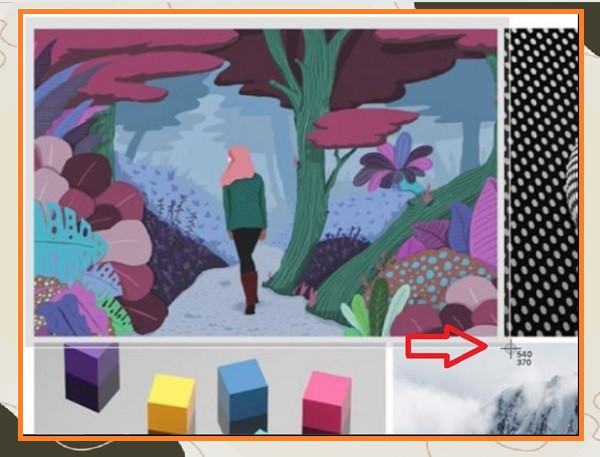Click the crosshair screenshot cursor icon
The width and height of the screenshot is (600, 457).
click(x=510, y=349)
